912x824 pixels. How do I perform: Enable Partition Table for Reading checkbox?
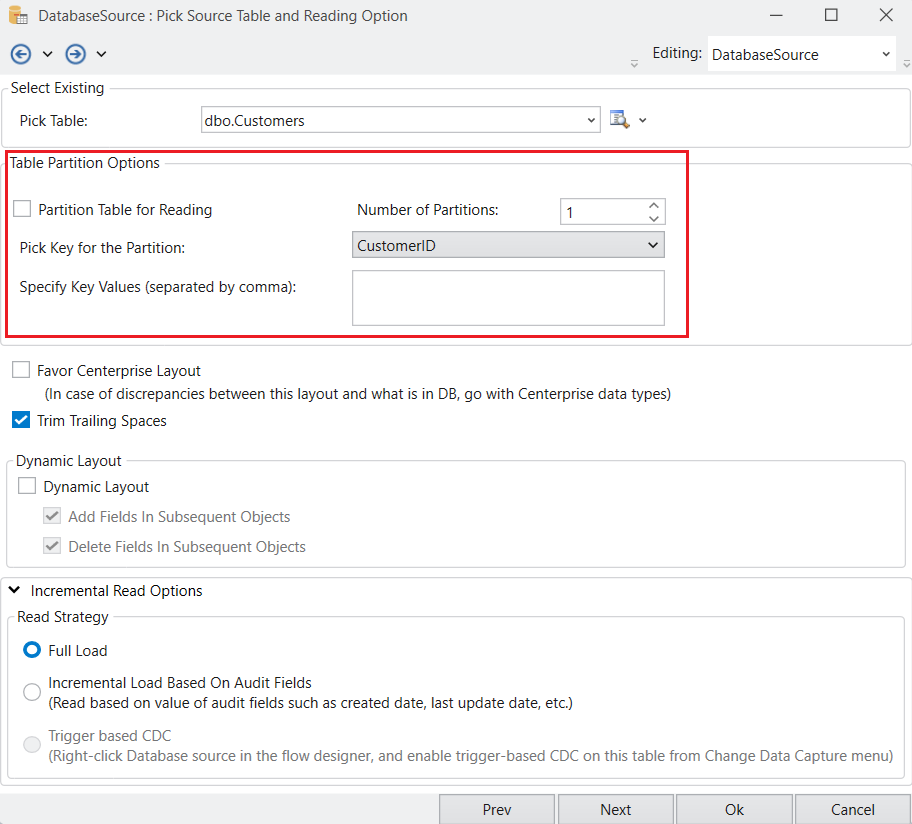coord(22,210)
